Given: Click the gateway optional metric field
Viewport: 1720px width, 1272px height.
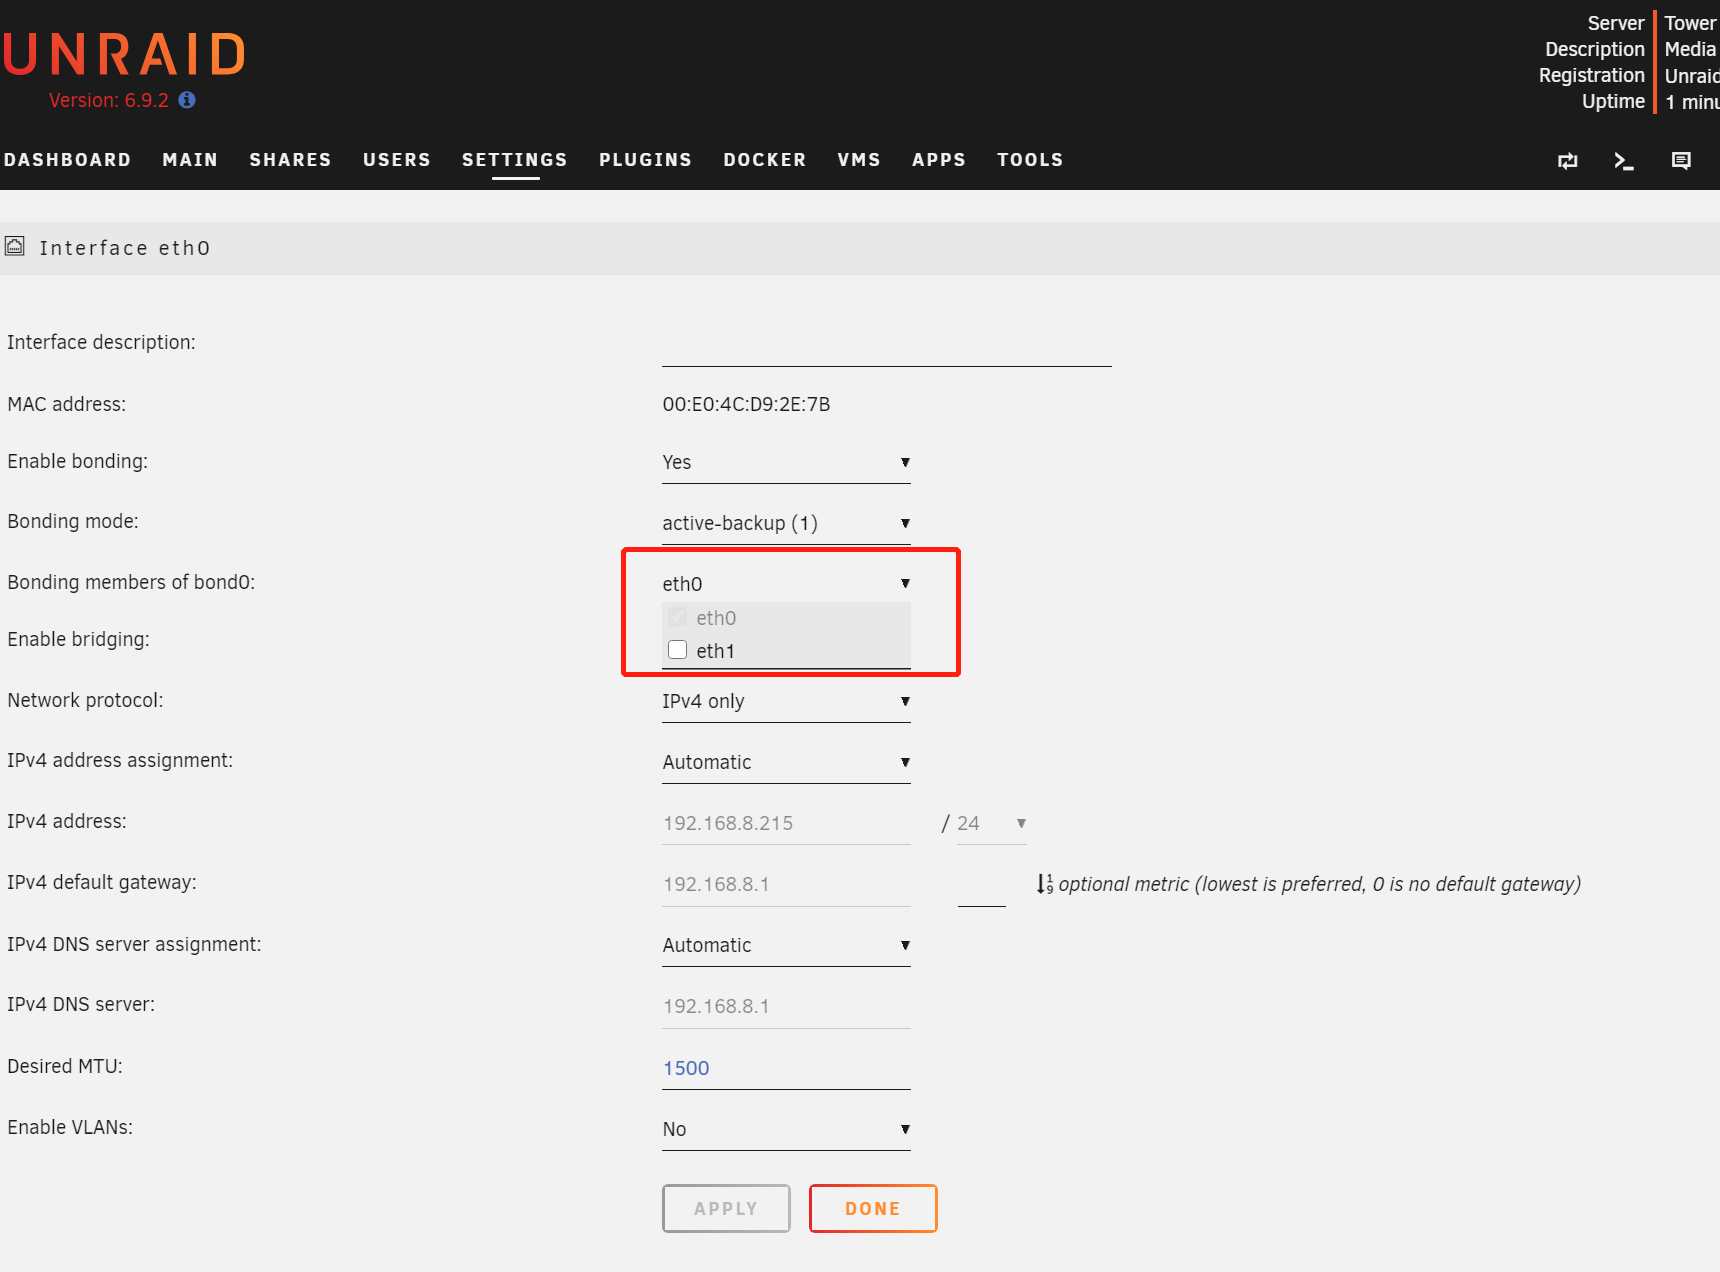Looking at the screenshot, I should coord(982,885).
